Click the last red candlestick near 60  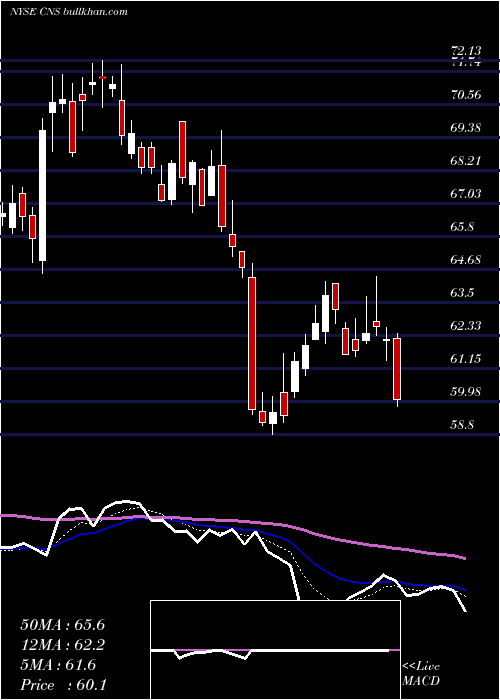click(397, 369)
